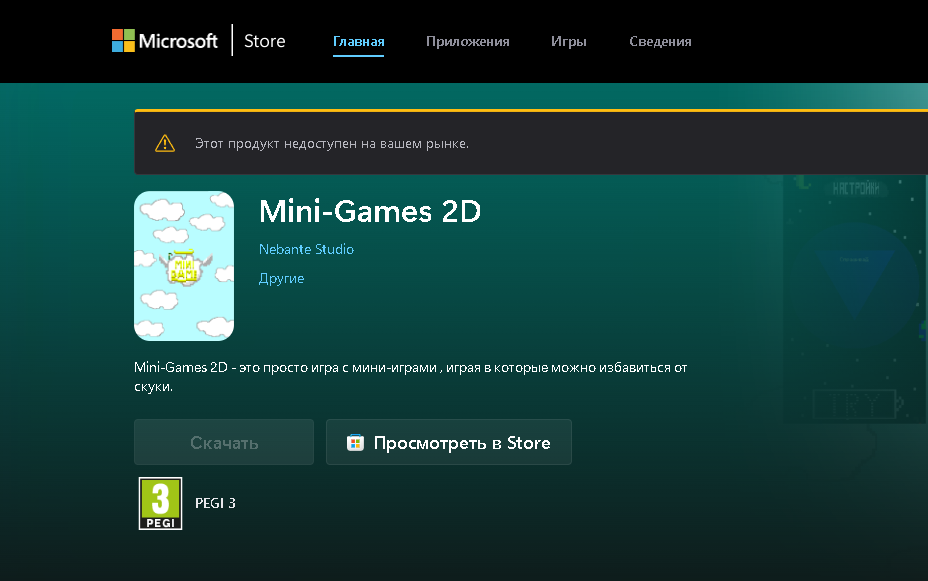The image size is (928, 581).
Task: Open the Приложения tab
Action: (467, 41)
